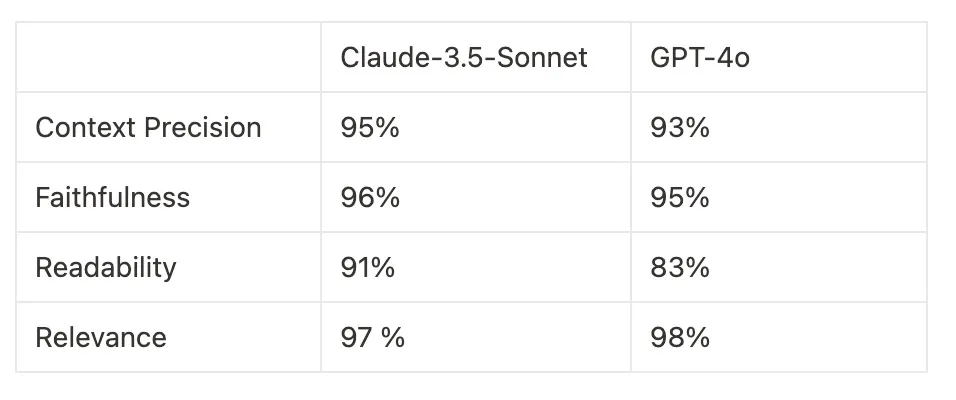Click GPT-4o's 83% Readability value

click(679, 268)
